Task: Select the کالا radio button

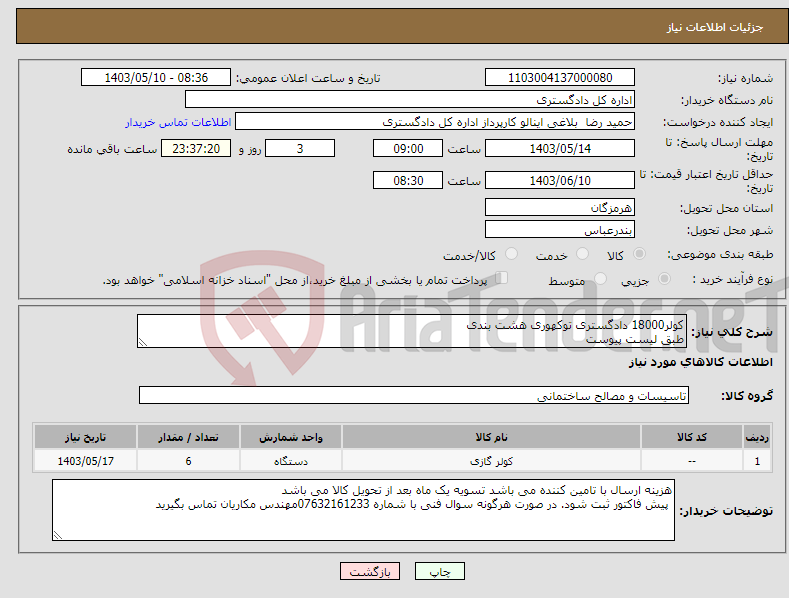Action: (x=639, y=254)
